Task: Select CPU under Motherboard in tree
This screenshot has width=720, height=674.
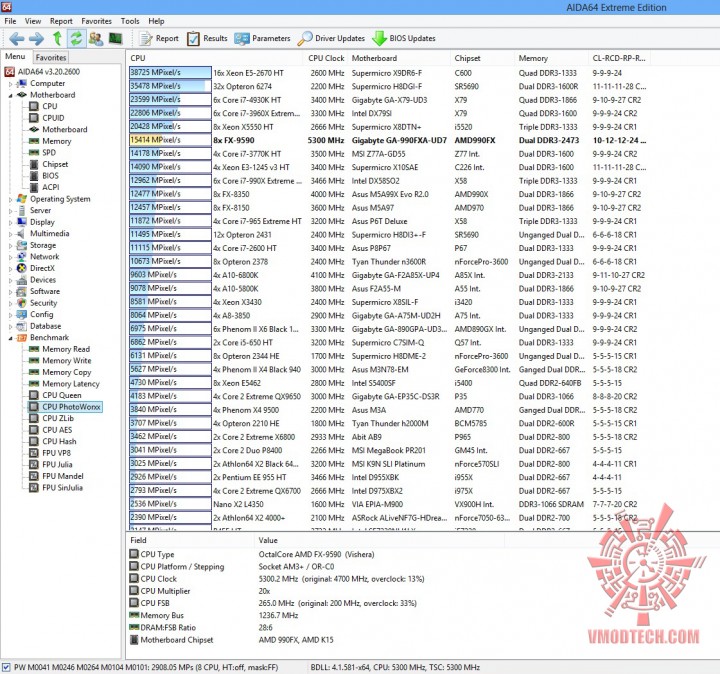Action: click(x=44, y=106)
